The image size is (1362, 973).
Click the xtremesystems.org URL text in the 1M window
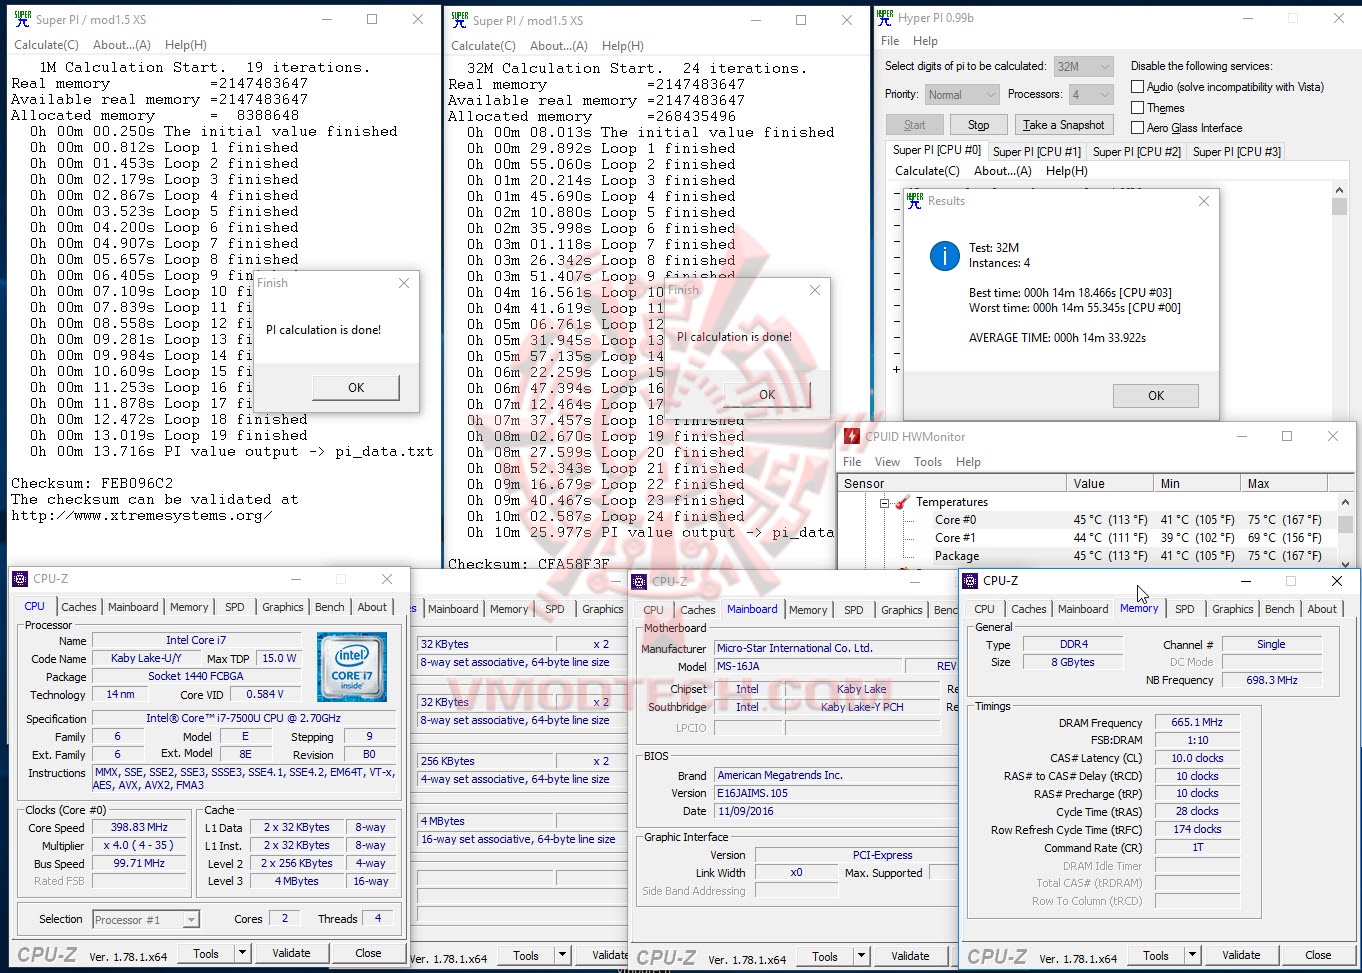coord(142,515)
